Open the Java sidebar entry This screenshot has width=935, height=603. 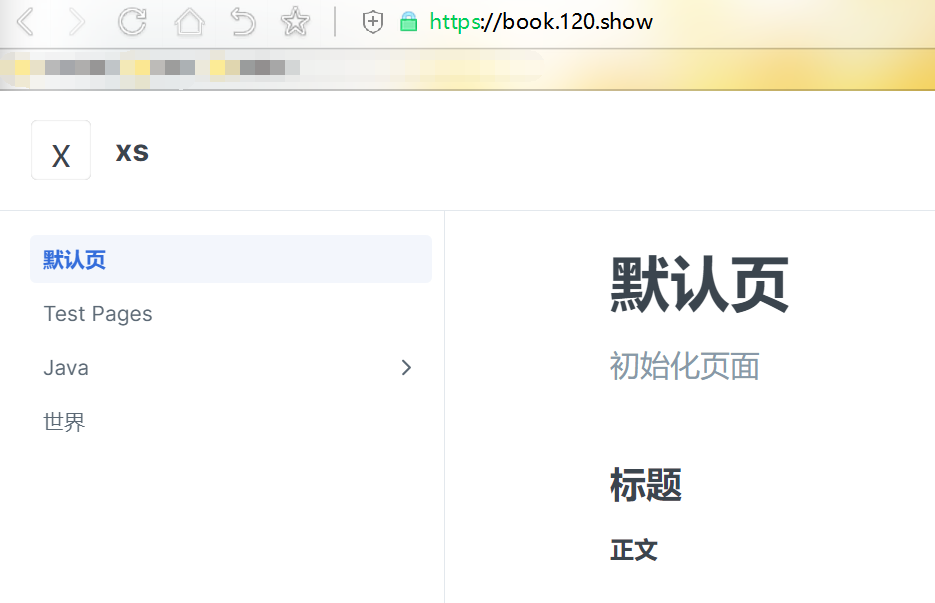click(66, 368)
